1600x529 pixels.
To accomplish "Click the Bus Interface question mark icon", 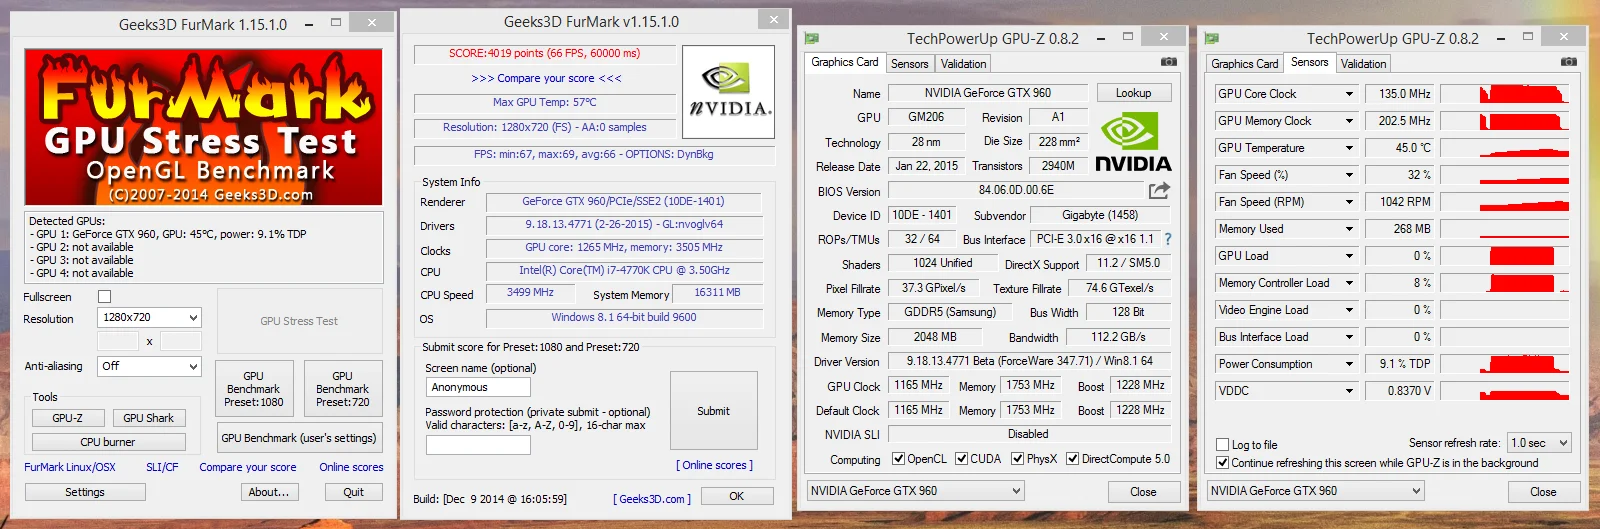I will tap(1167, 239).
